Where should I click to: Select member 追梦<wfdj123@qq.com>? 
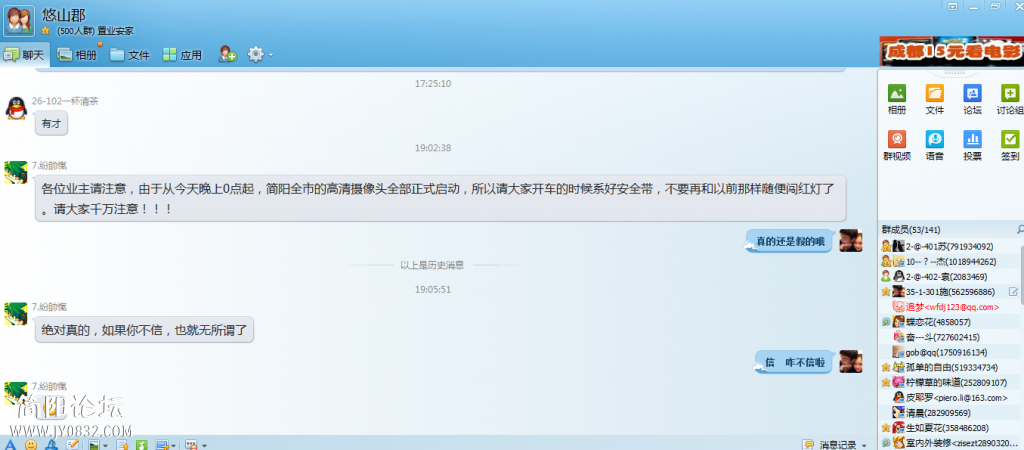pyautogui.click(x=949, y=306)
